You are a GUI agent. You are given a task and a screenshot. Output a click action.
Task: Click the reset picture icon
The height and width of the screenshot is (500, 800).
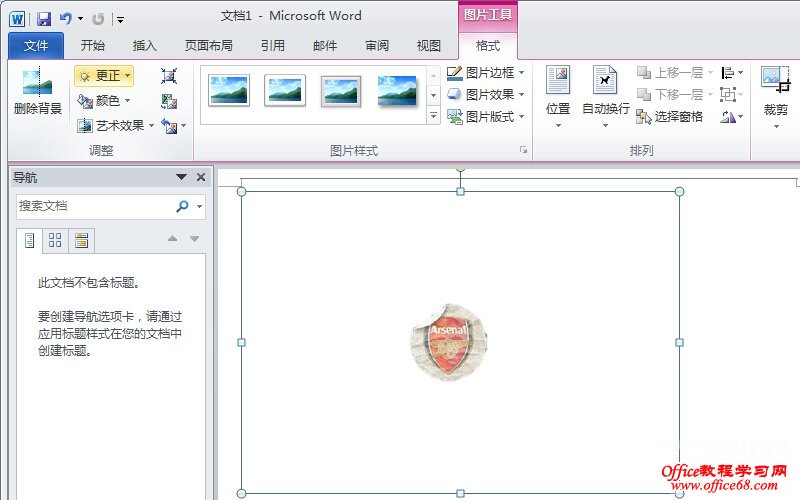pos(169,126)
